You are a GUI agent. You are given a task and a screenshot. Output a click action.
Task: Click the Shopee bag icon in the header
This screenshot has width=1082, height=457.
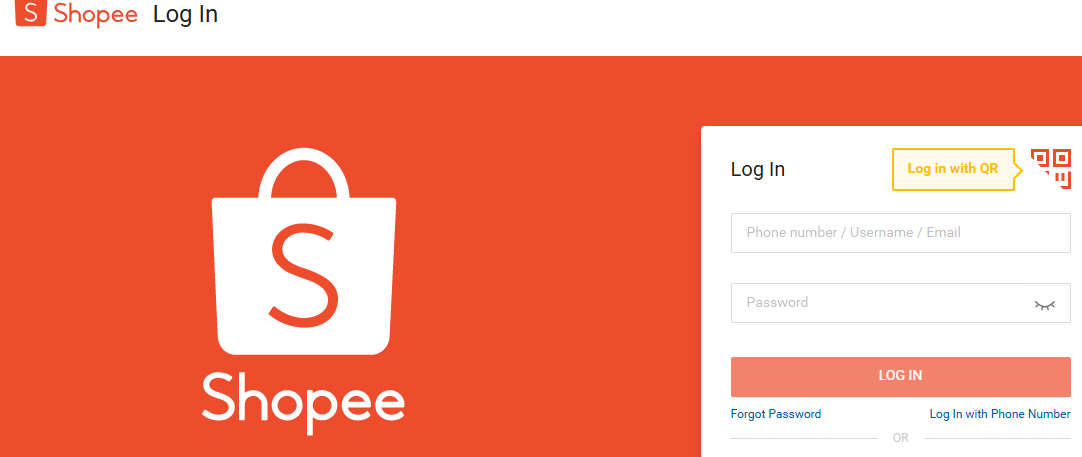pos(30,12)
